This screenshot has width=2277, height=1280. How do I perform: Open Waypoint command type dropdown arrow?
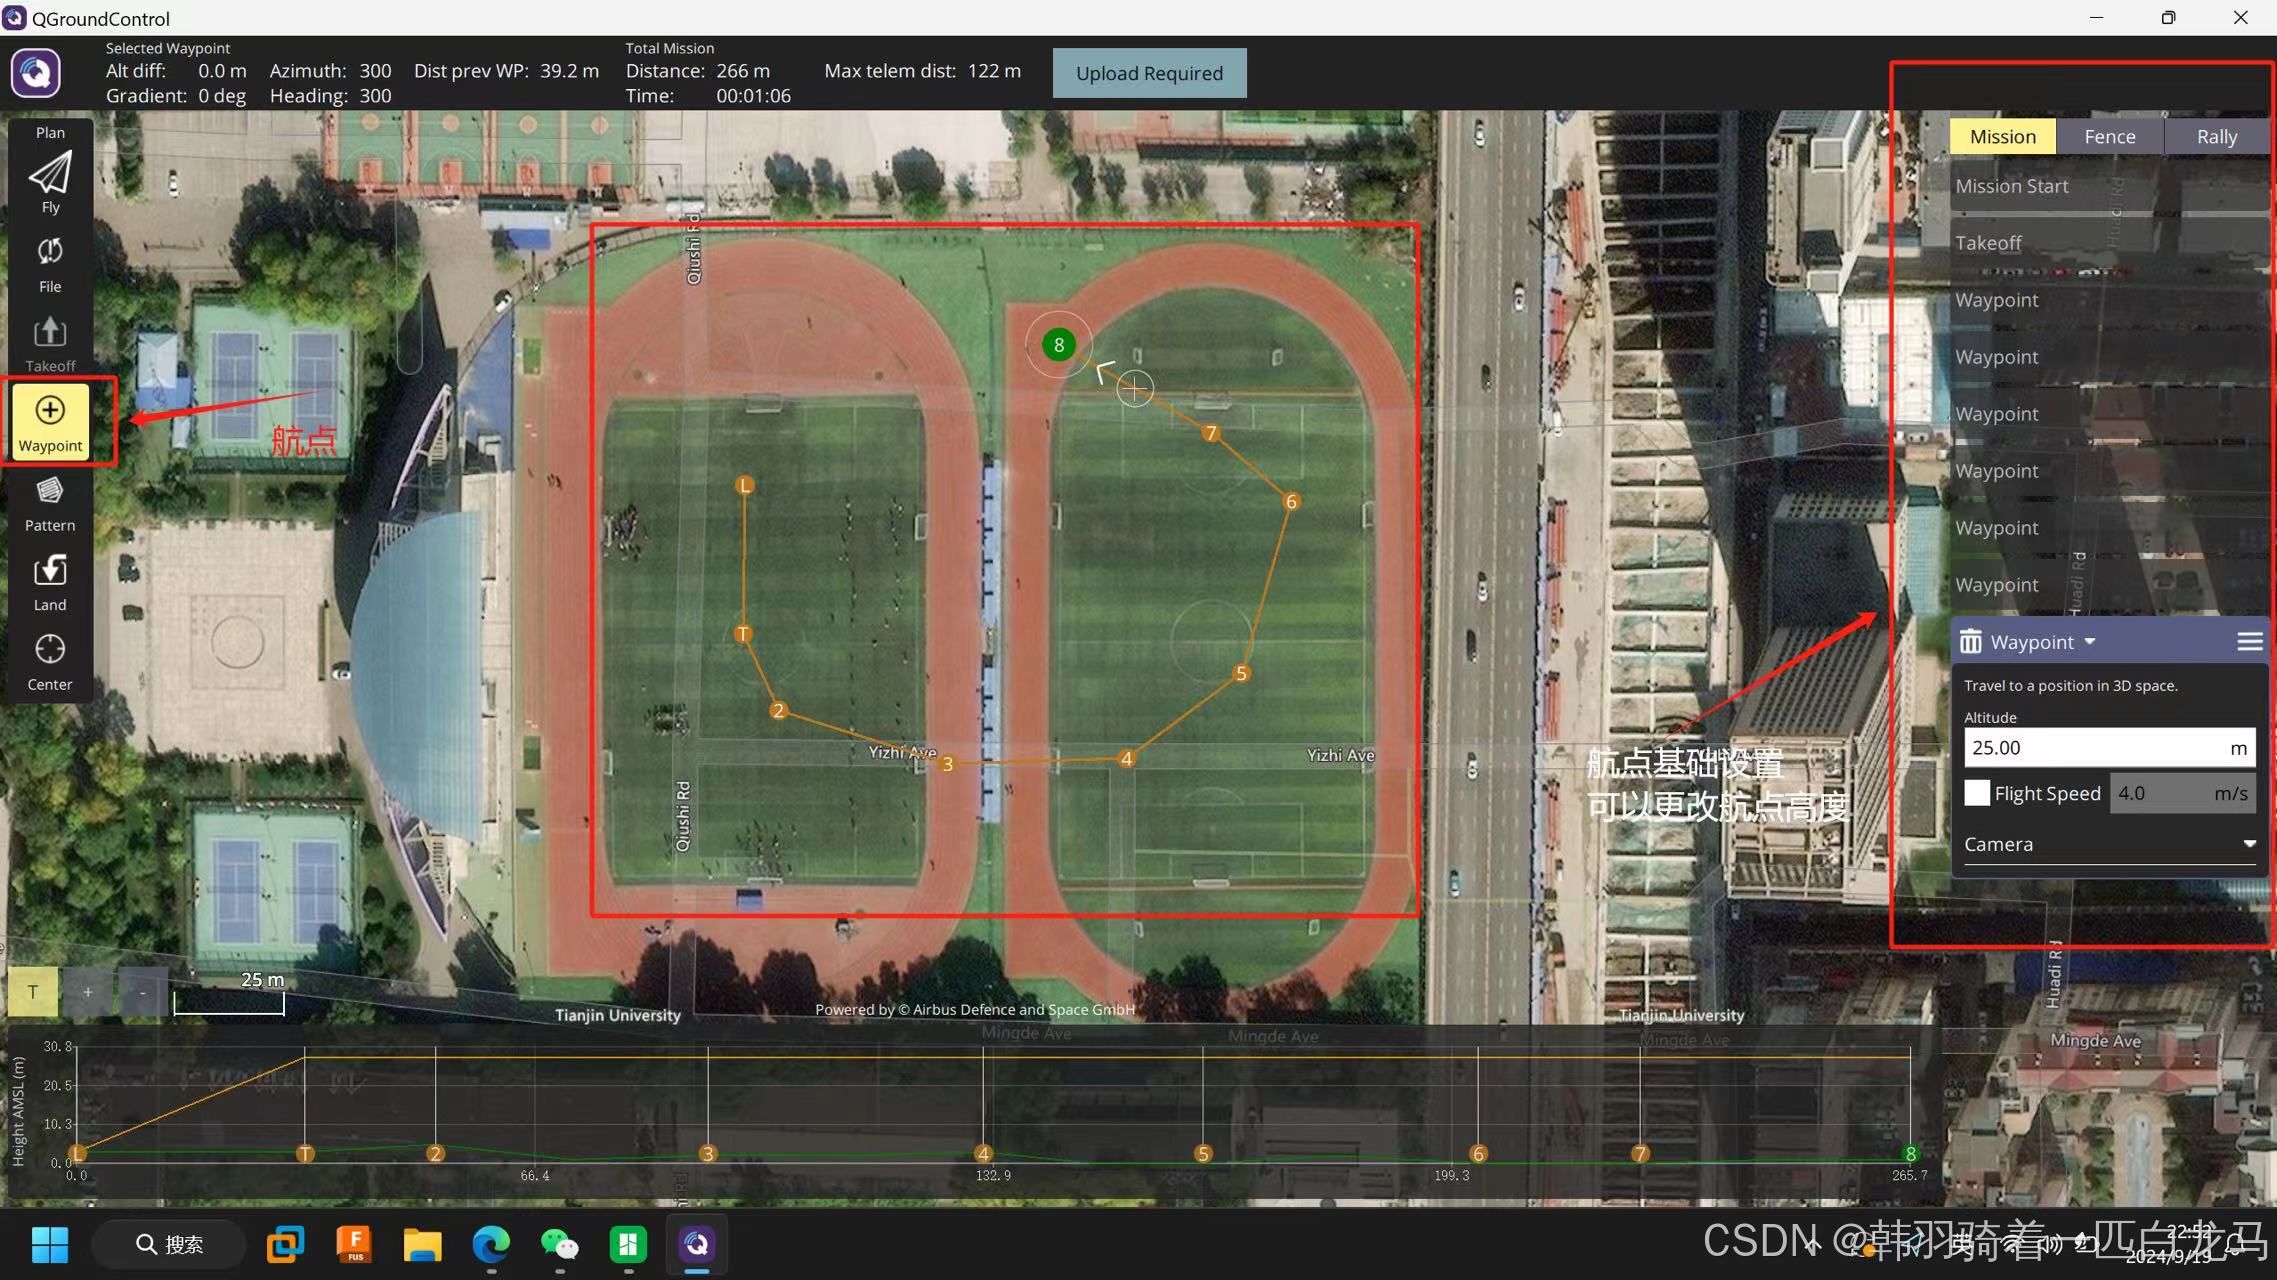click(2090, 642)
